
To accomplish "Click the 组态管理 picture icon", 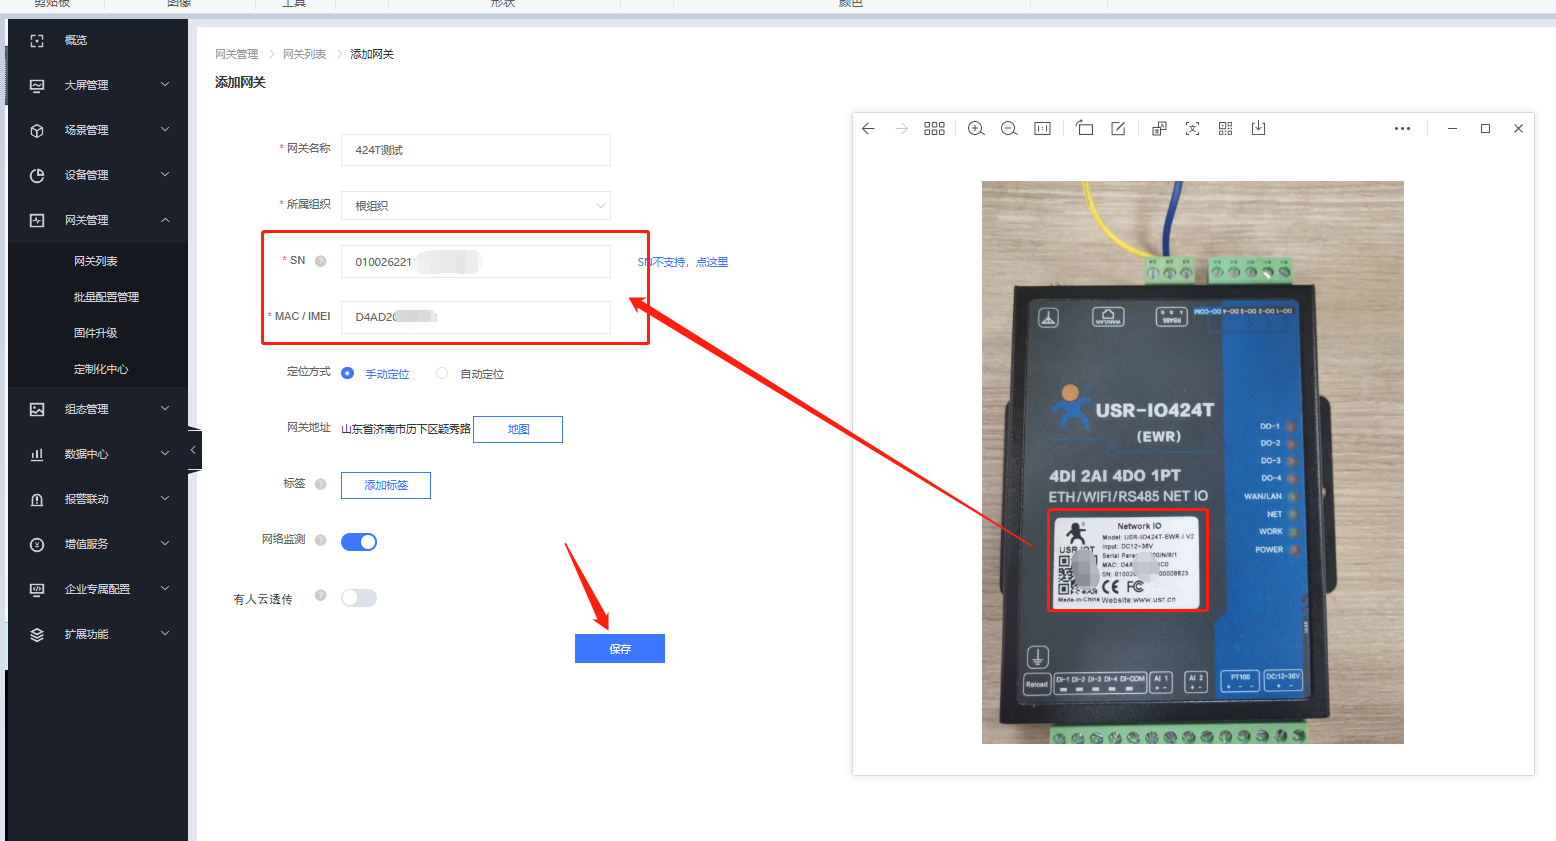I will (37, 410).
